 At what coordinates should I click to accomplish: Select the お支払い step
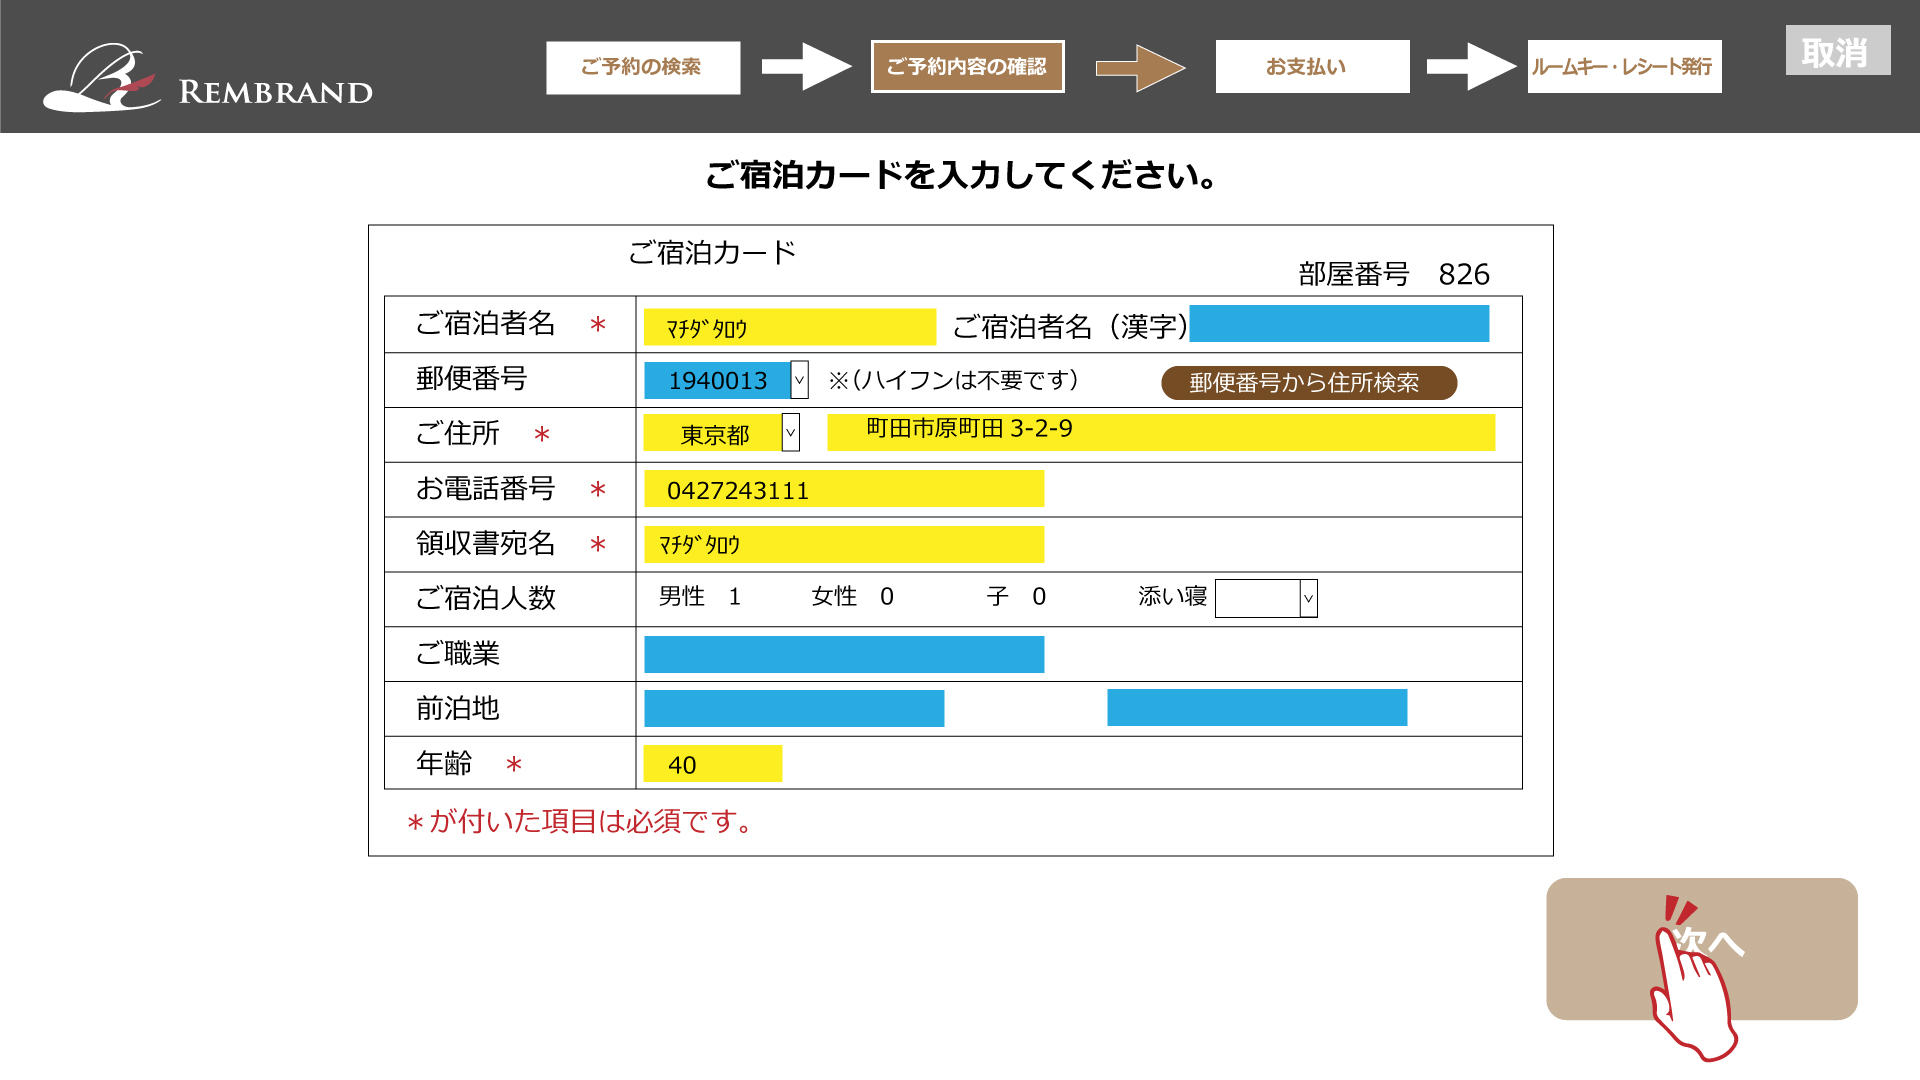click(1312, 66)
